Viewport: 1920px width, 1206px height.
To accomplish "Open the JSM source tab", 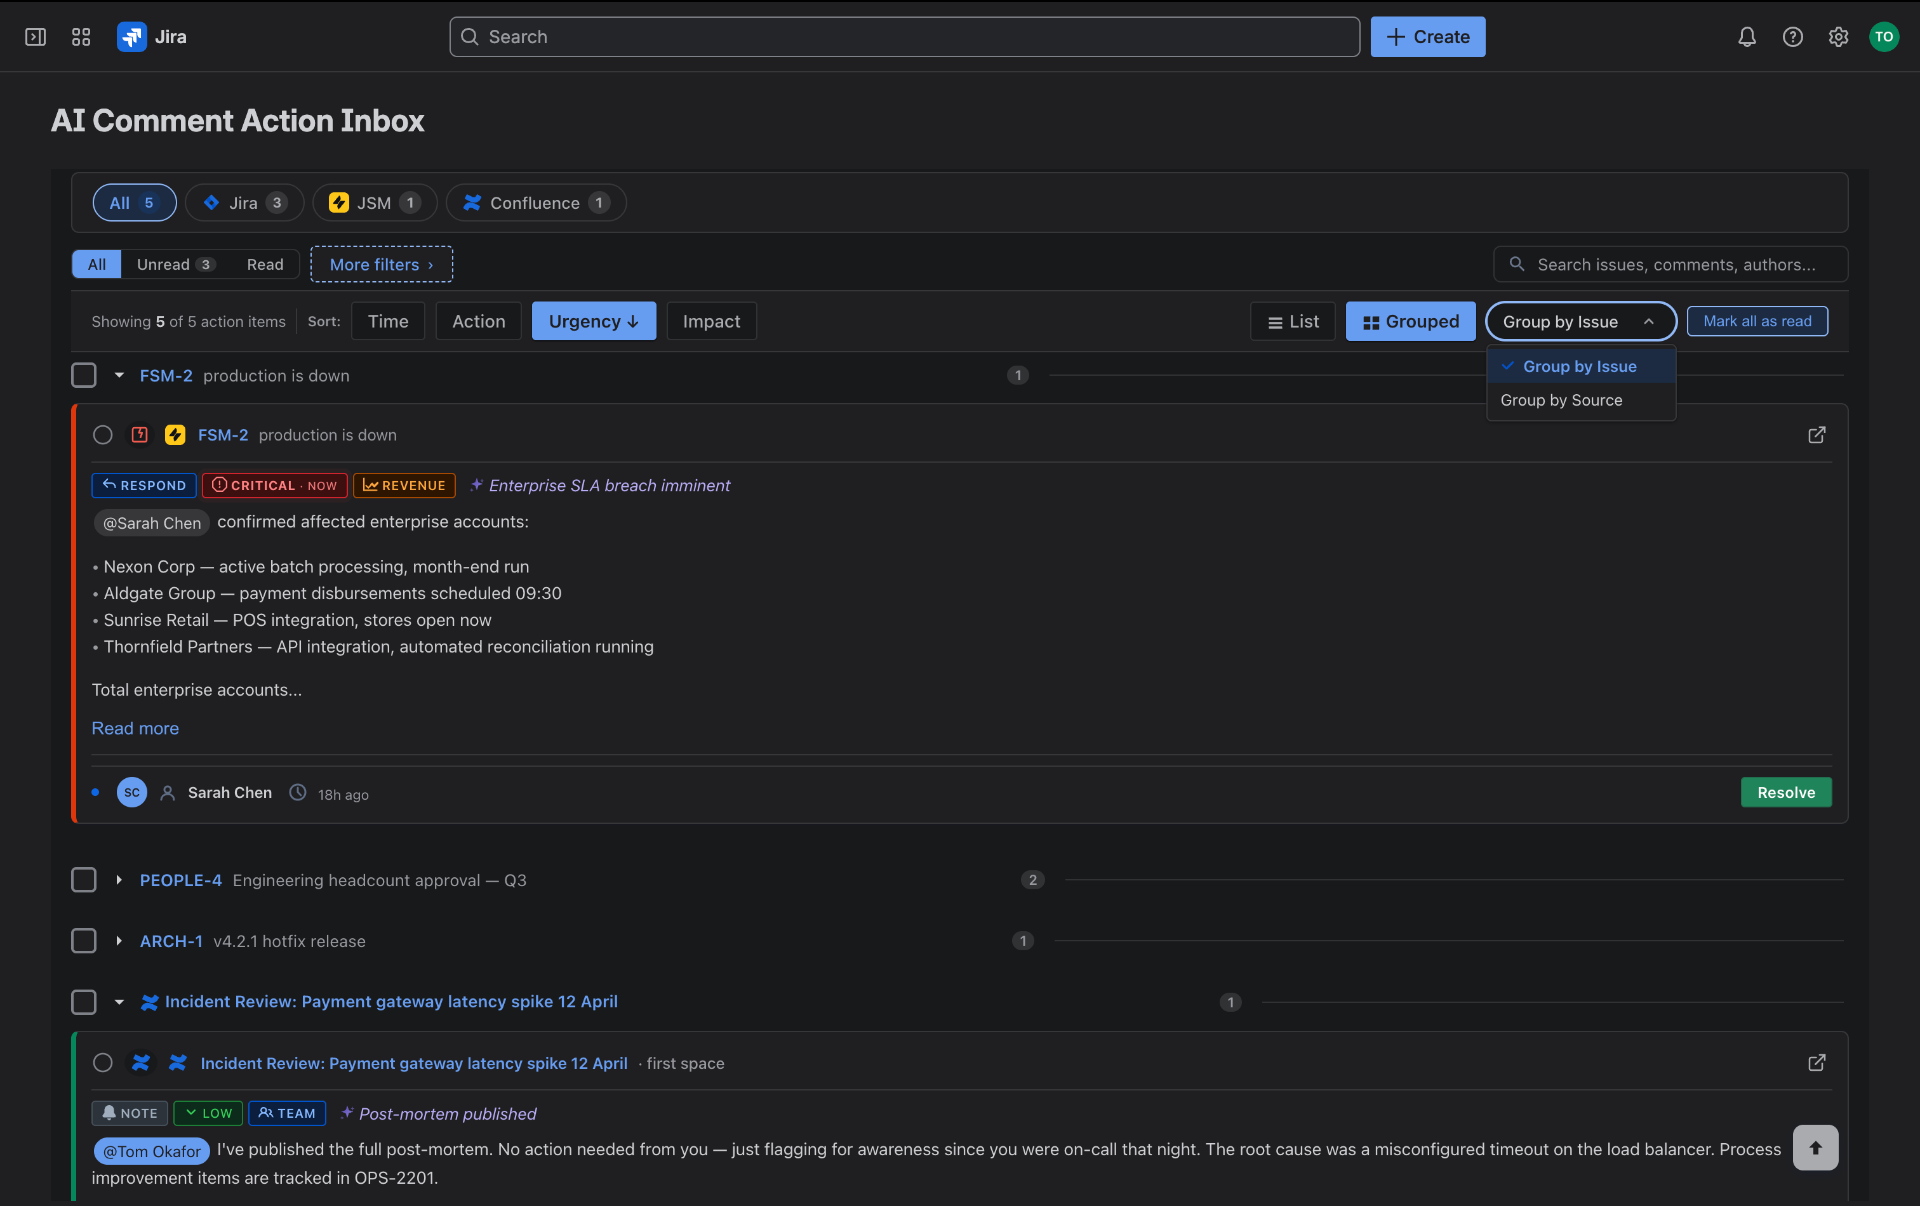I will (374, 203).
